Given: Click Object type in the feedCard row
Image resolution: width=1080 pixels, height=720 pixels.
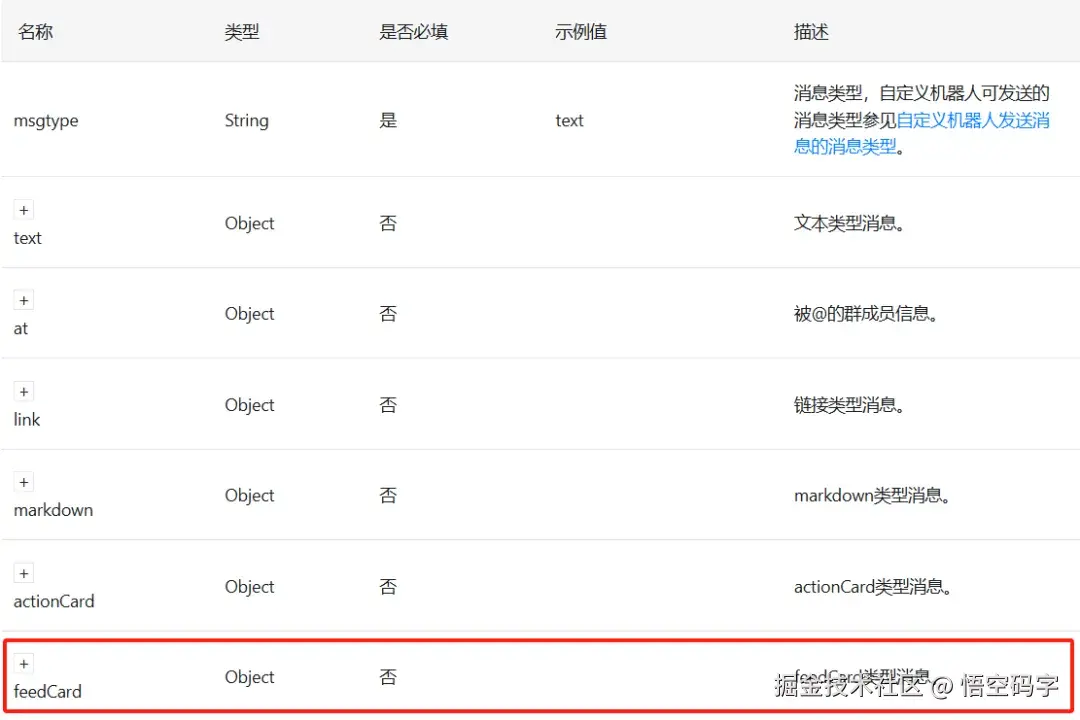Looking at the screenshot, I should pos(249,677).
